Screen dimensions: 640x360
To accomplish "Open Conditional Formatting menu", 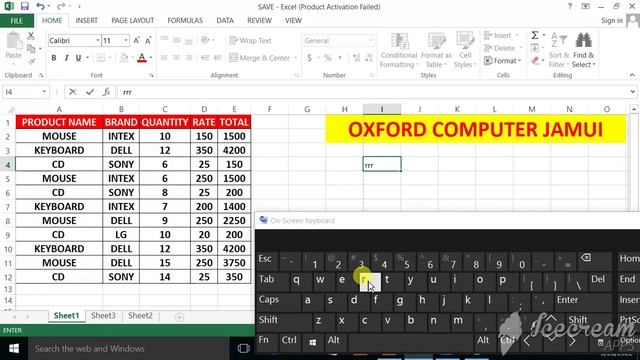I will (x=399, y=50).
